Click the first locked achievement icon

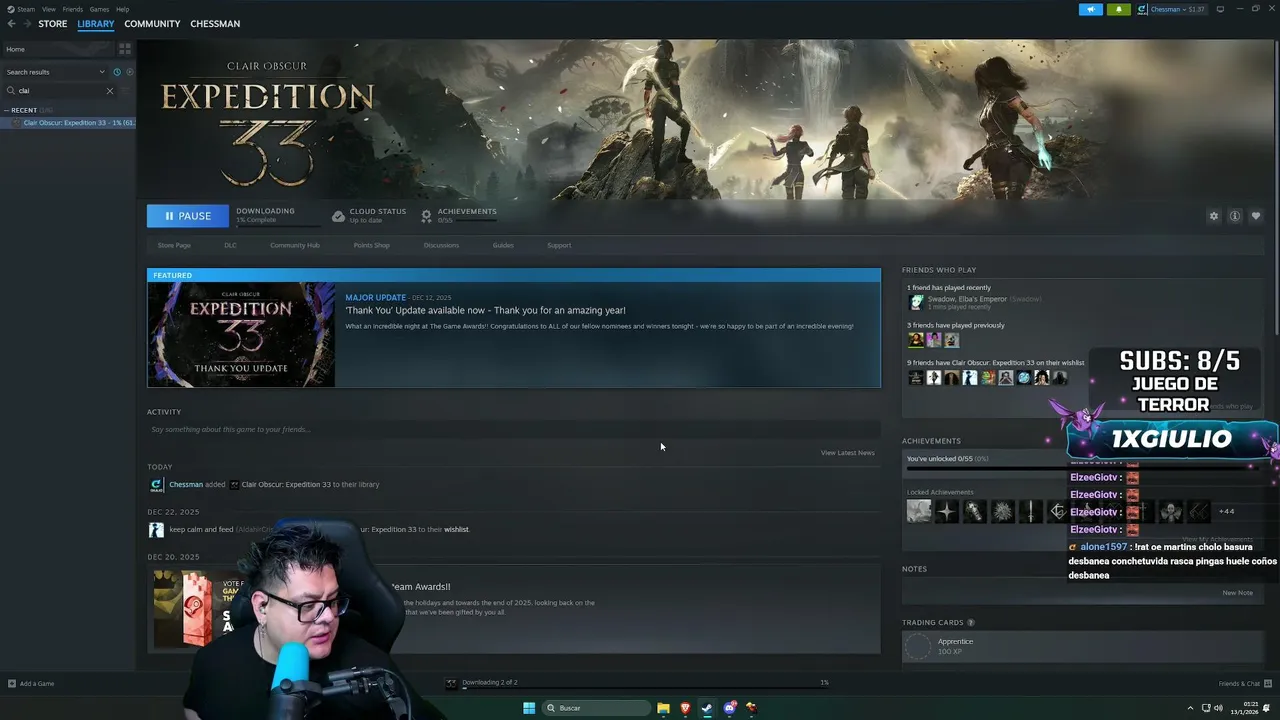click(x=919, y=511)
